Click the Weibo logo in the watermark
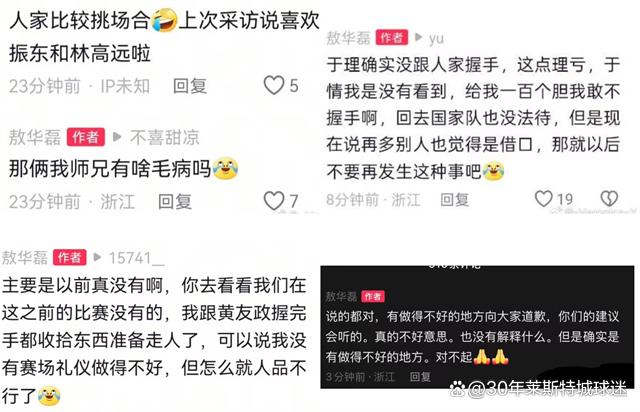The width and height of the screenshot is (640, 412). (x=458, y=388)
